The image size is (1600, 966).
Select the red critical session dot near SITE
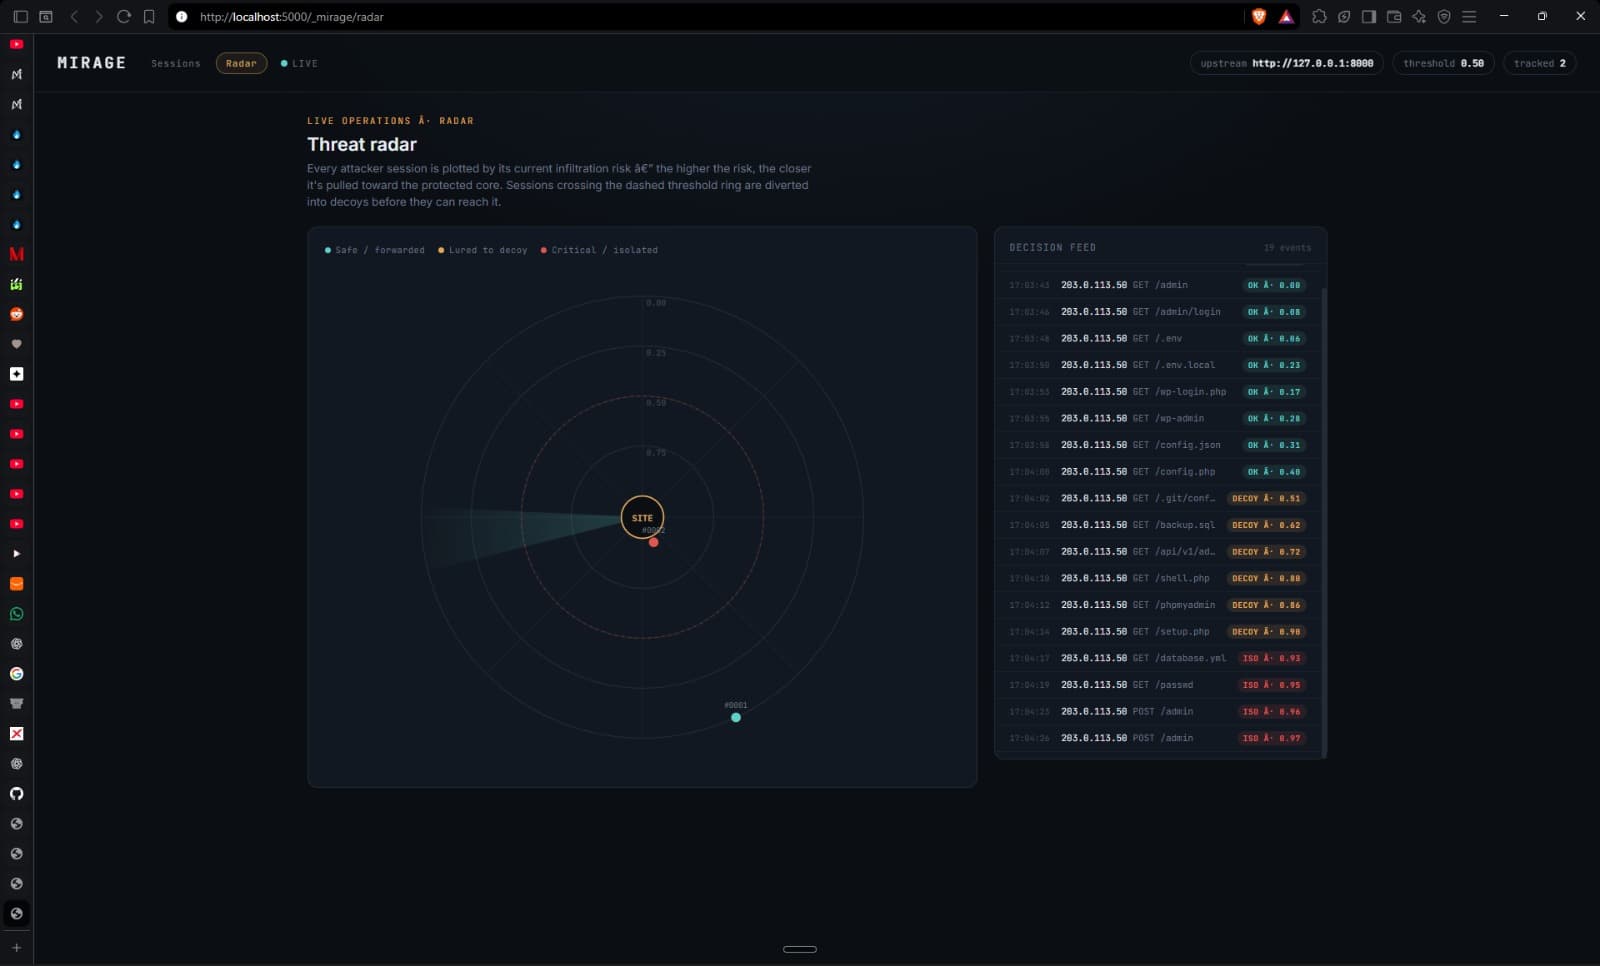653,542
